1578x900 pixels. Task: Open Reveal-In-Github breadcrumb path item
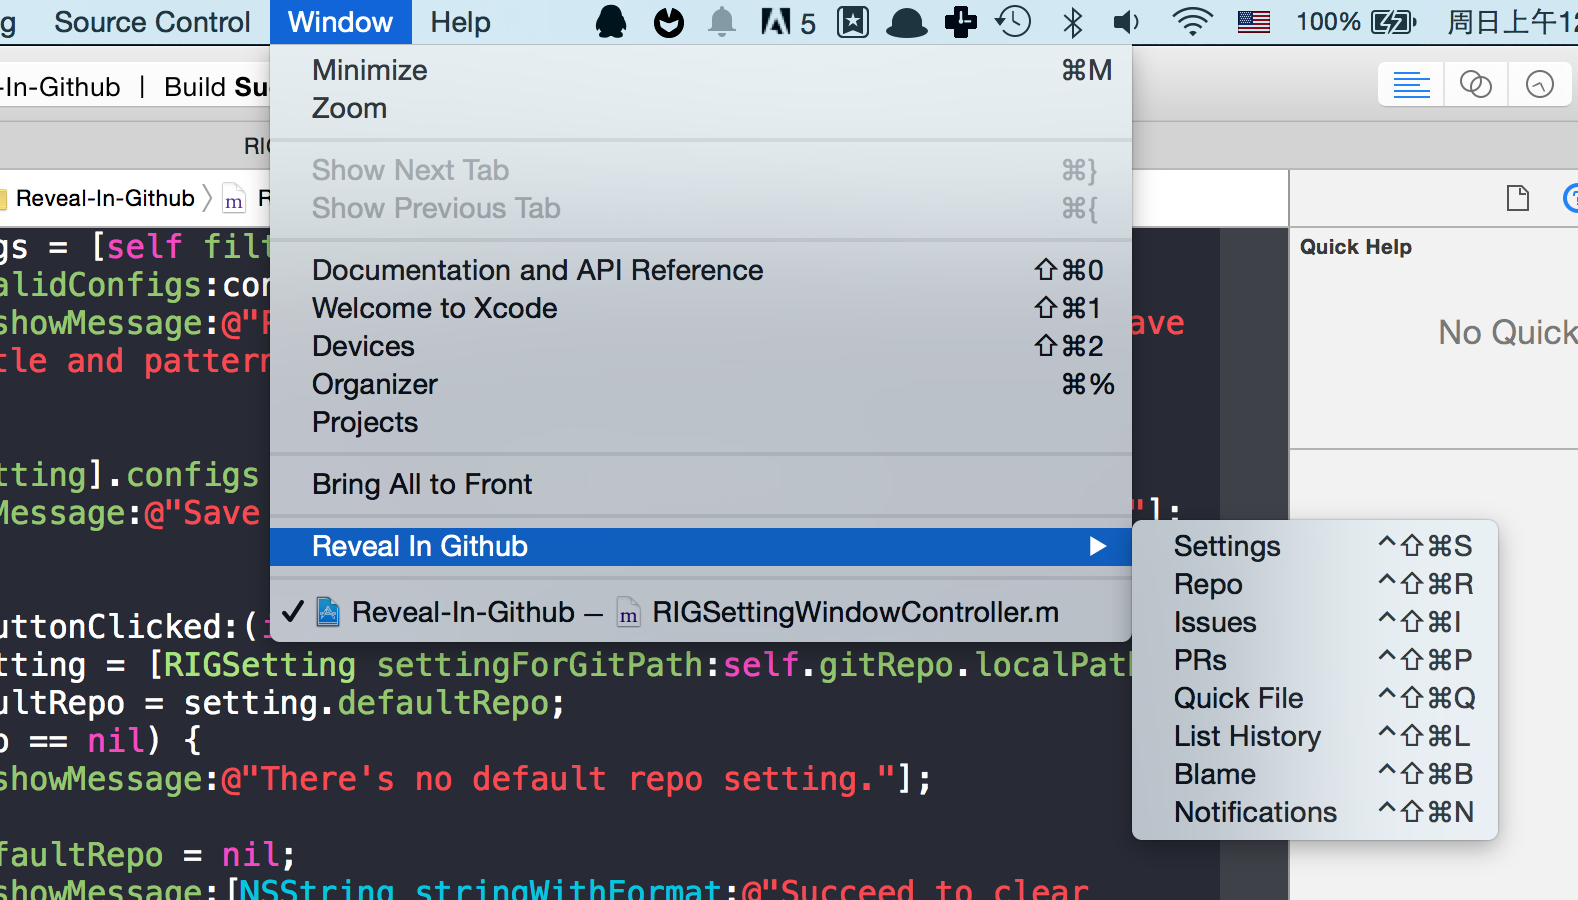click(104, 198)
